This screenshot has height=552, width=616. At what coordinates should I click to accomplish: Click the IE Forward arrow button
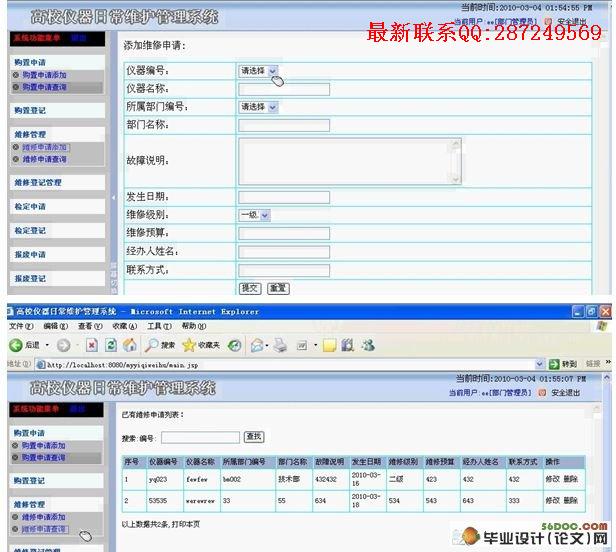[x=63, y=345]
